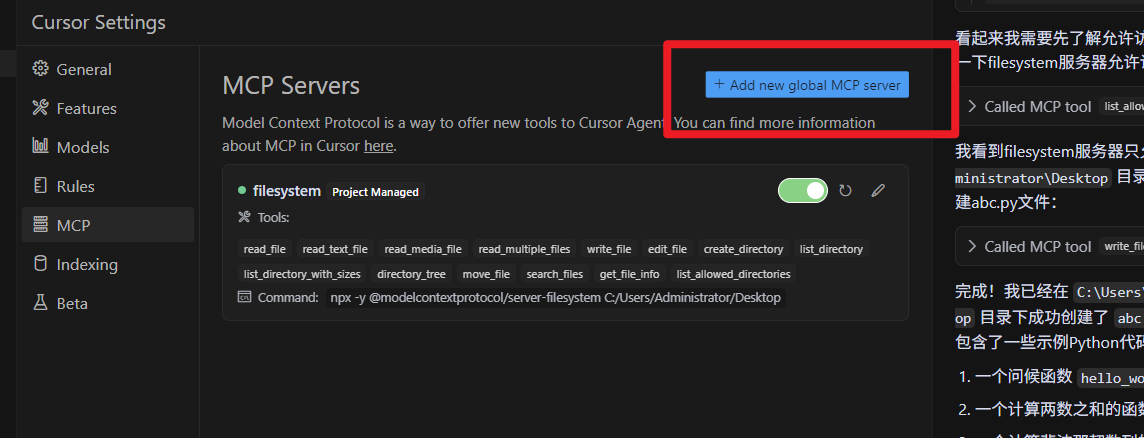Click the General gear icon

tap(40, 69)
